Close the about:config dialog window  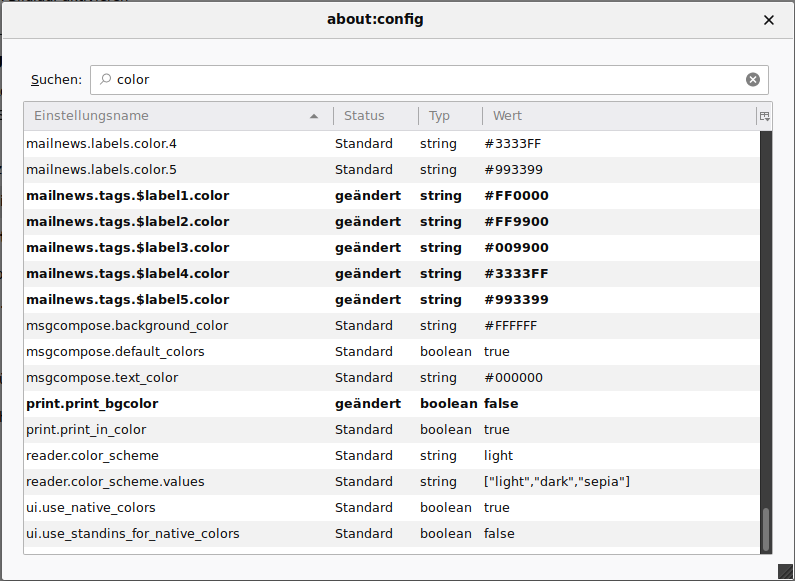point(769,20)
